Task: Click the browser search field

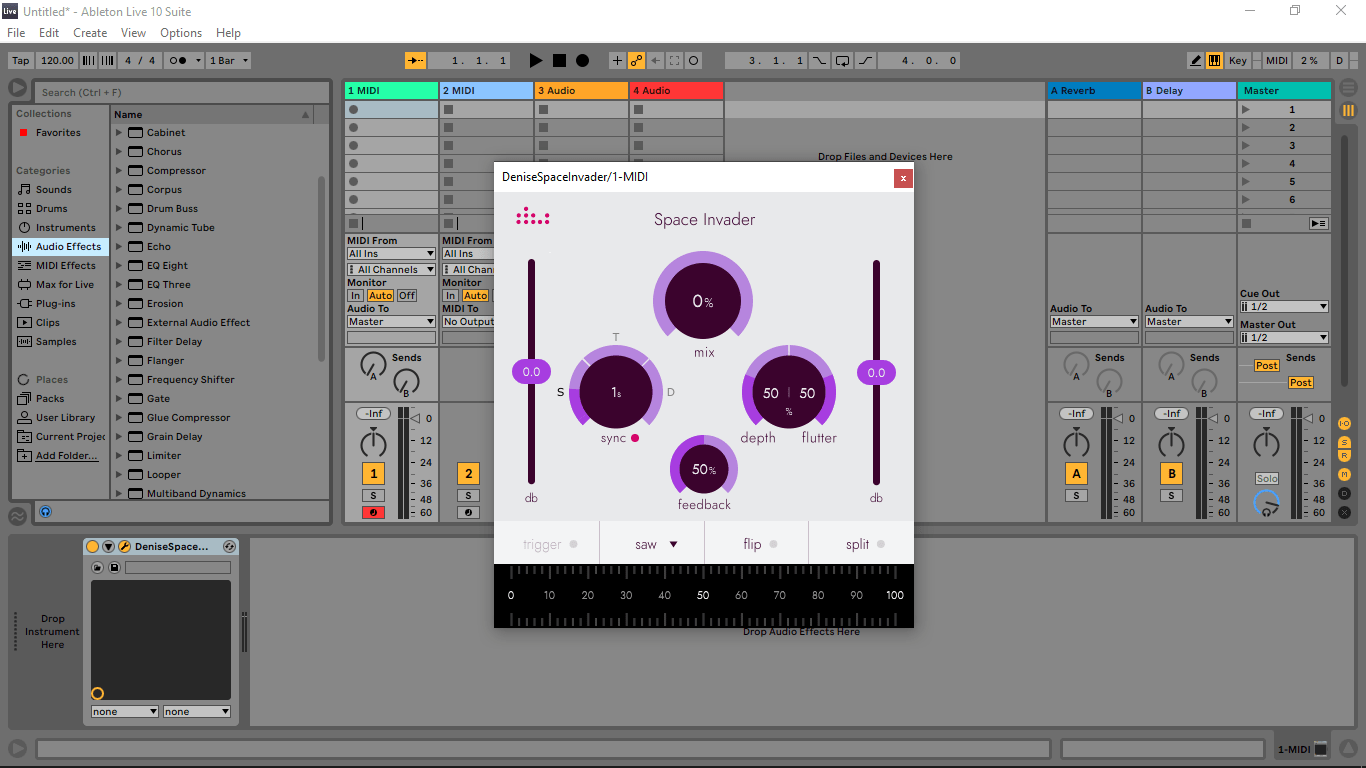Action: coord(182,92)
